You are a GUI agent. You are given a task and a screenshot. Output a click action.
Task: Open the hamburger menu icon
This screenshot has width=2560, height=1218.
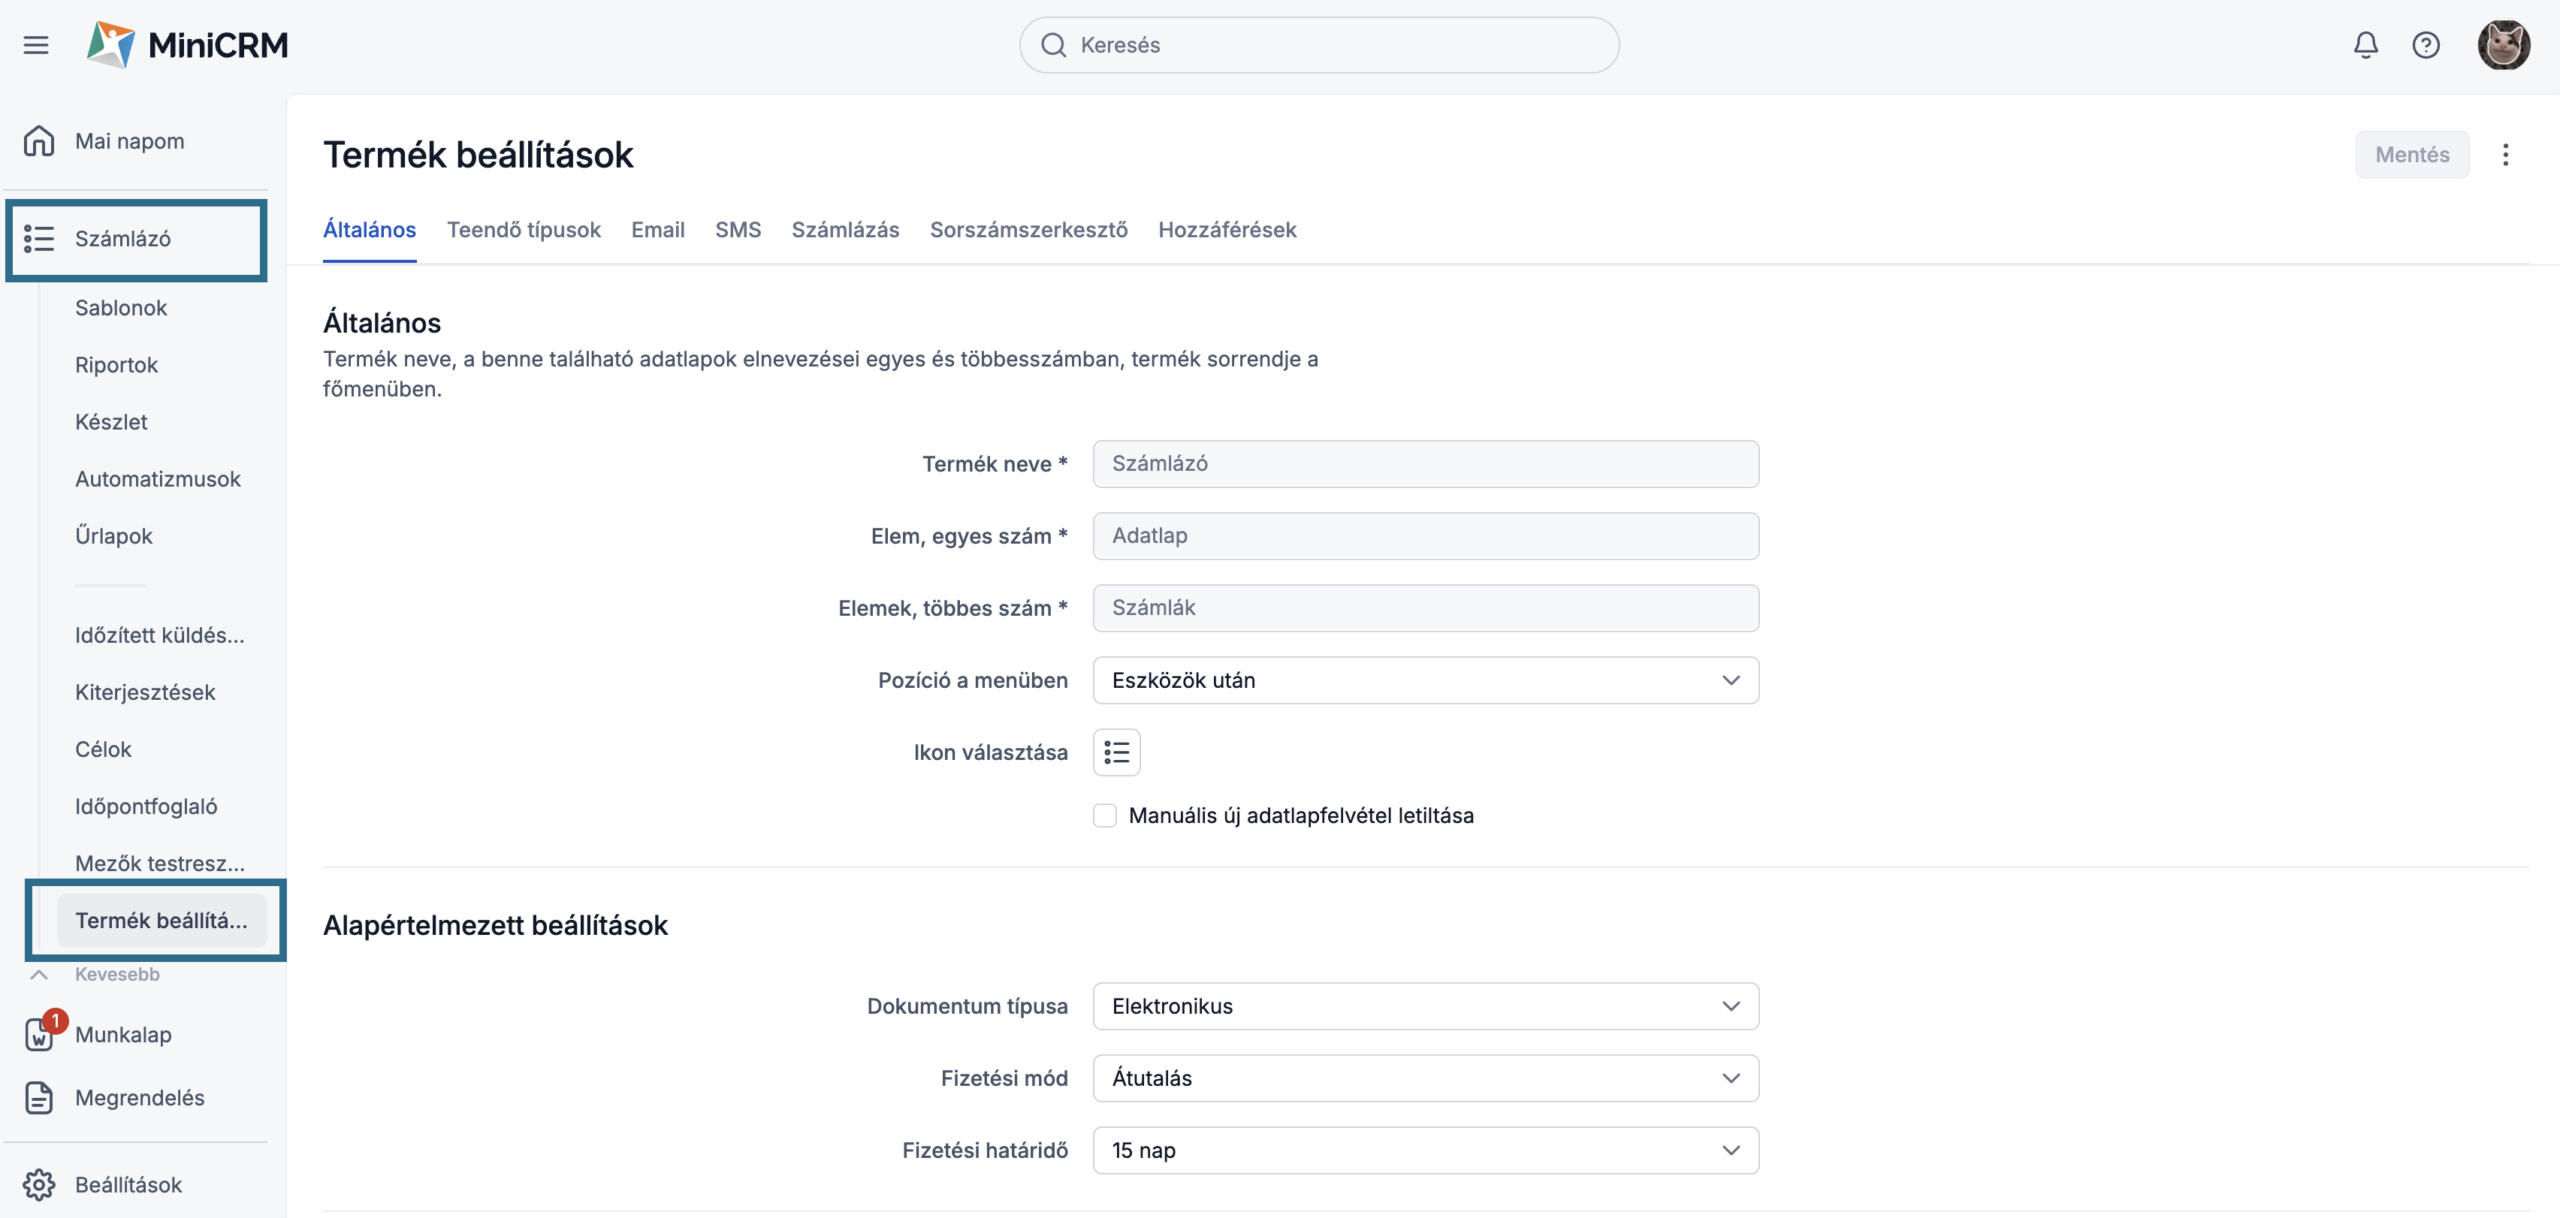[x=36, y=45]
